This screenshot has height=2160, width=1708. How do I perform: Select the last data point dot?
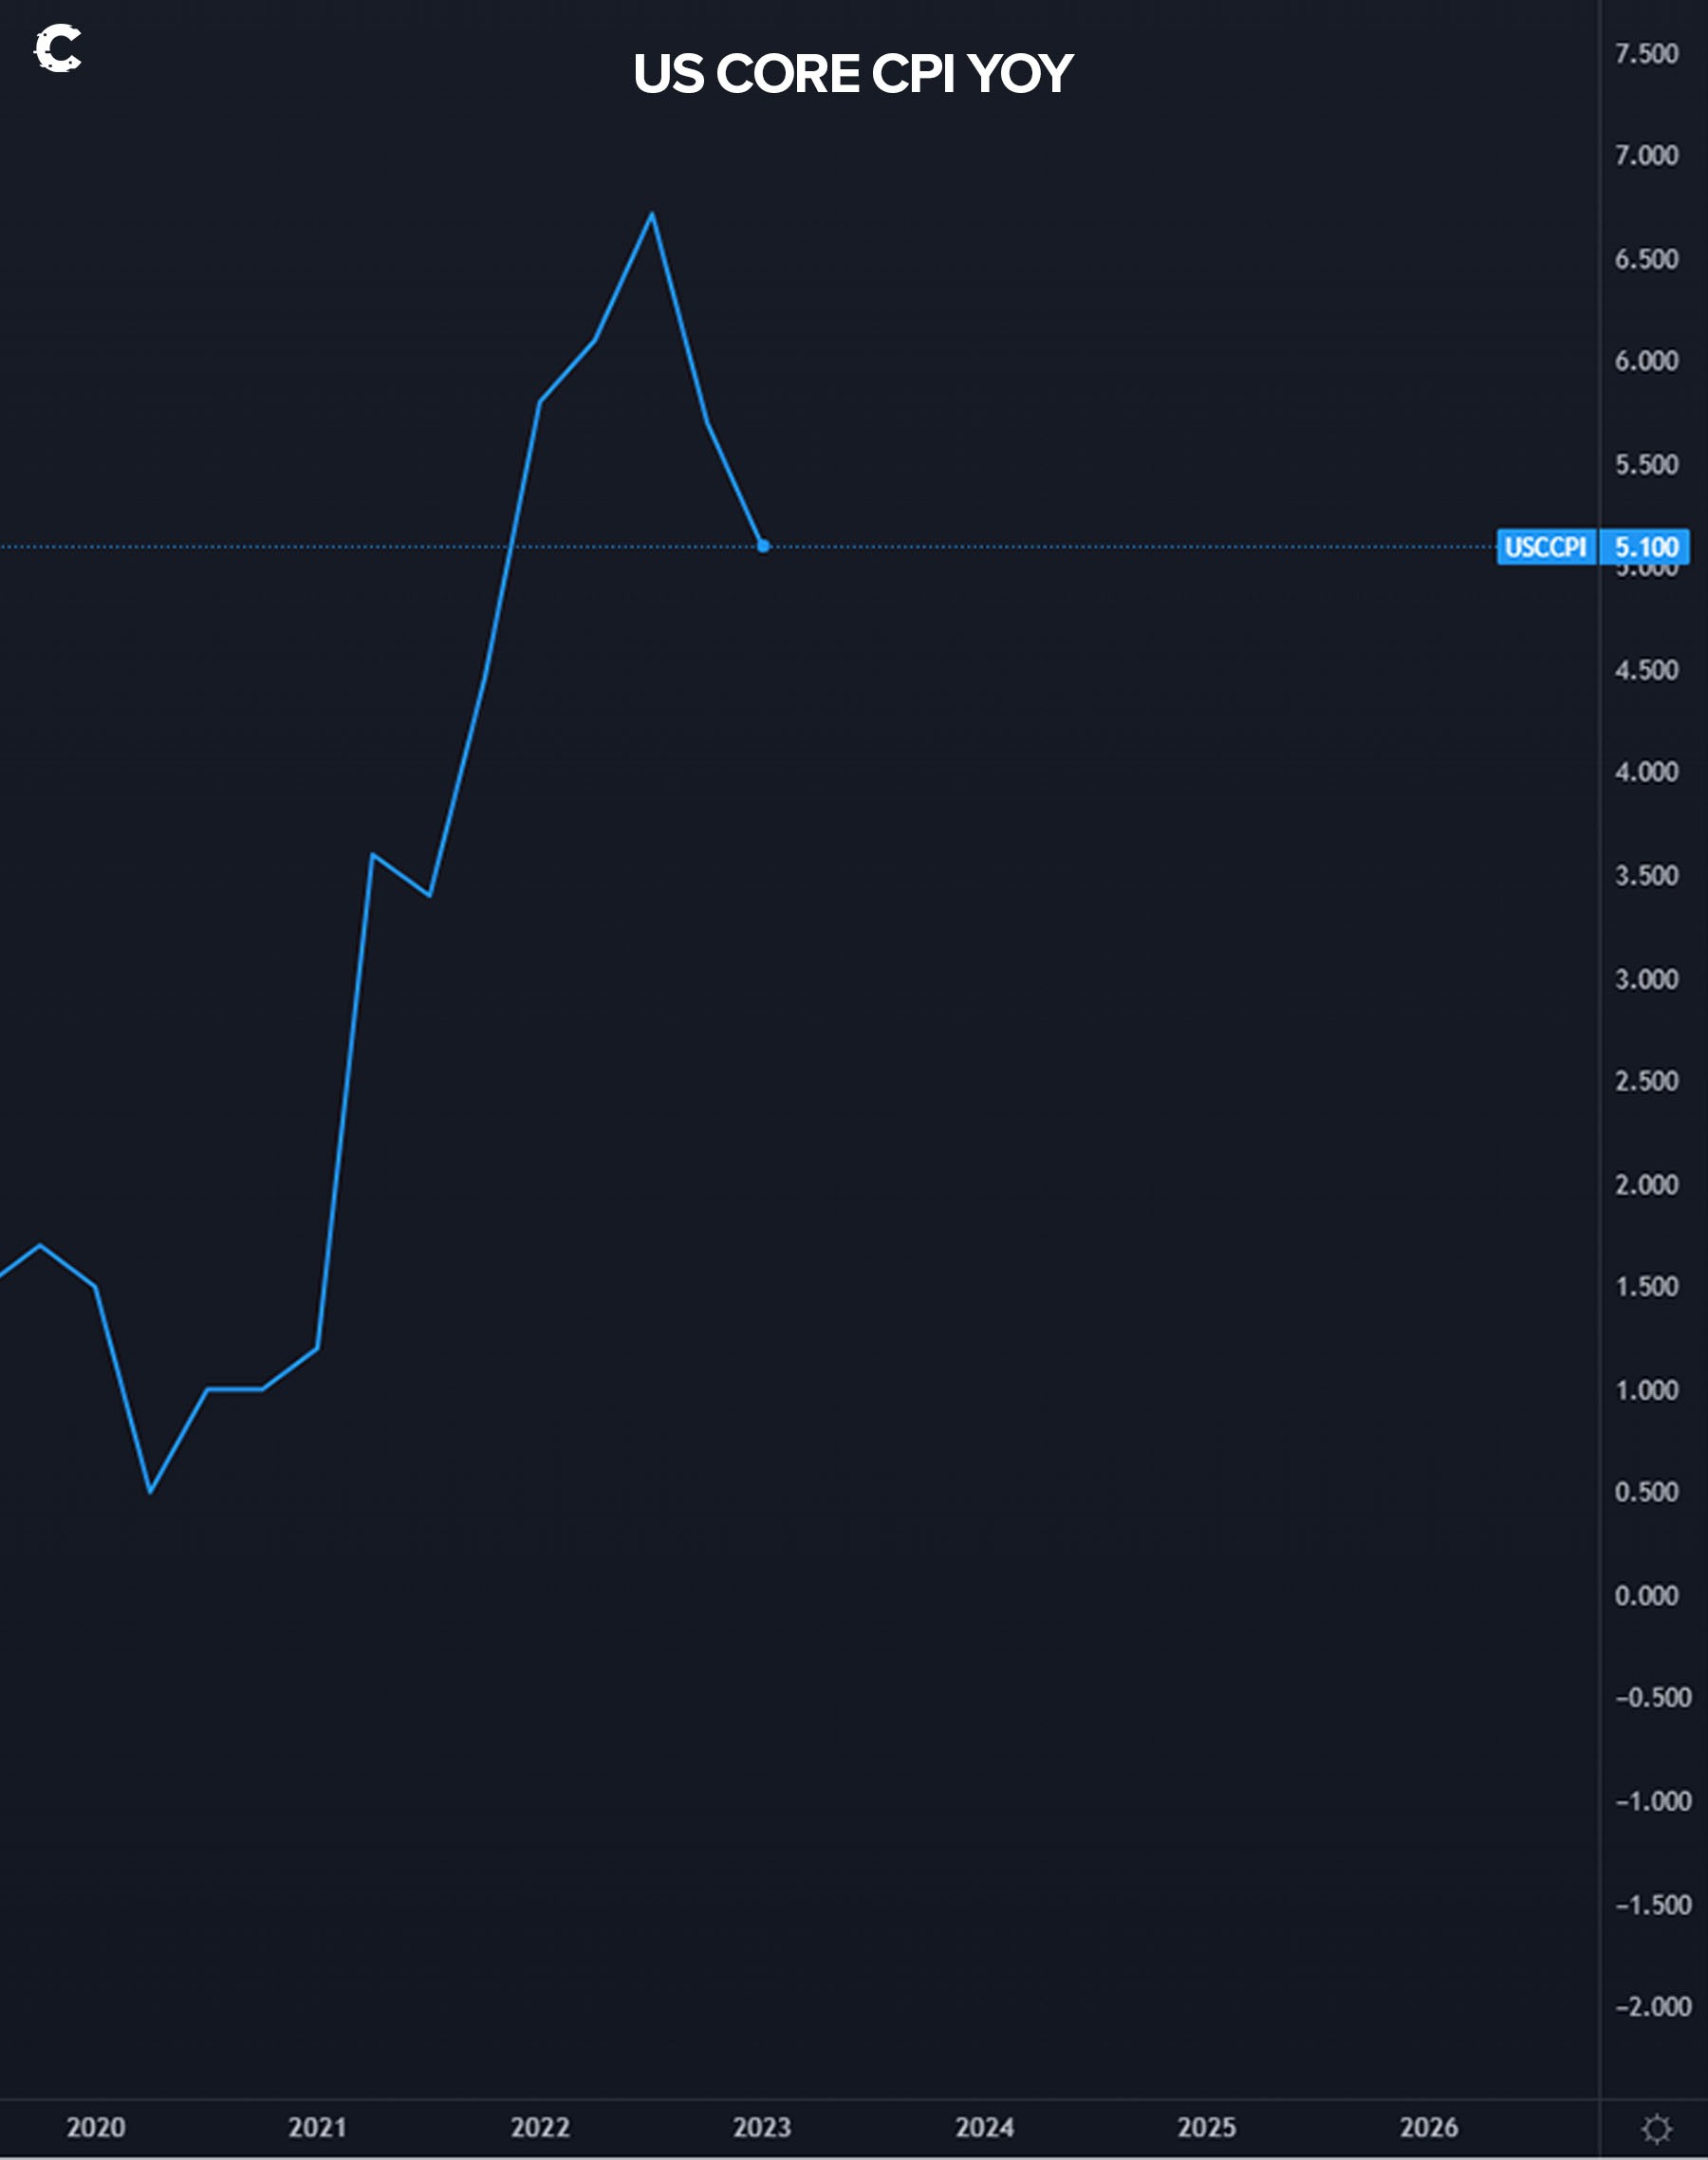pos(764,546)
